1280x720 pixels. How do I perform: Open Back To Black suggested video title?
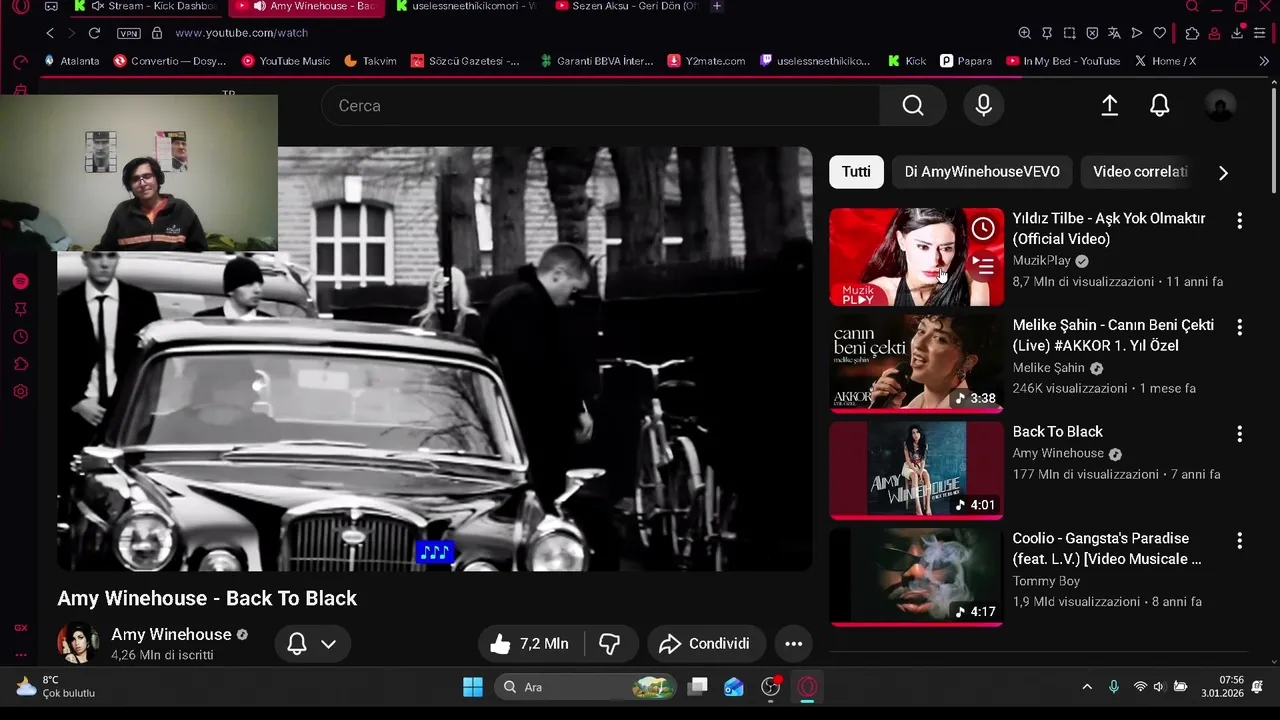[1057, 432]
